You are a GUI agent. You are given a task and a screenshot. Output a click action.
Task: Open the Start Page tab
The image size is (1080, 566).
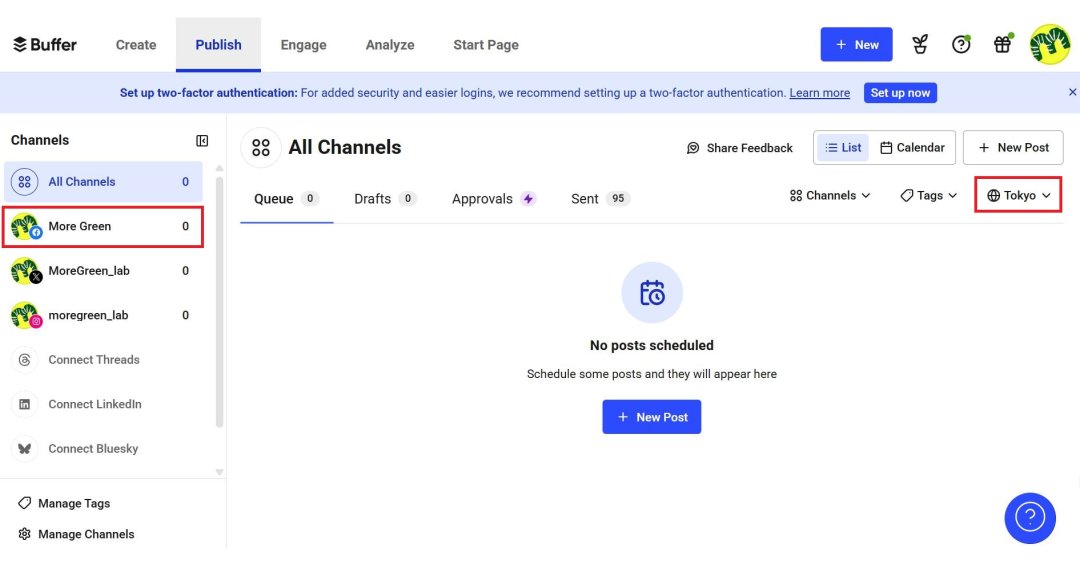coord(486,45)
